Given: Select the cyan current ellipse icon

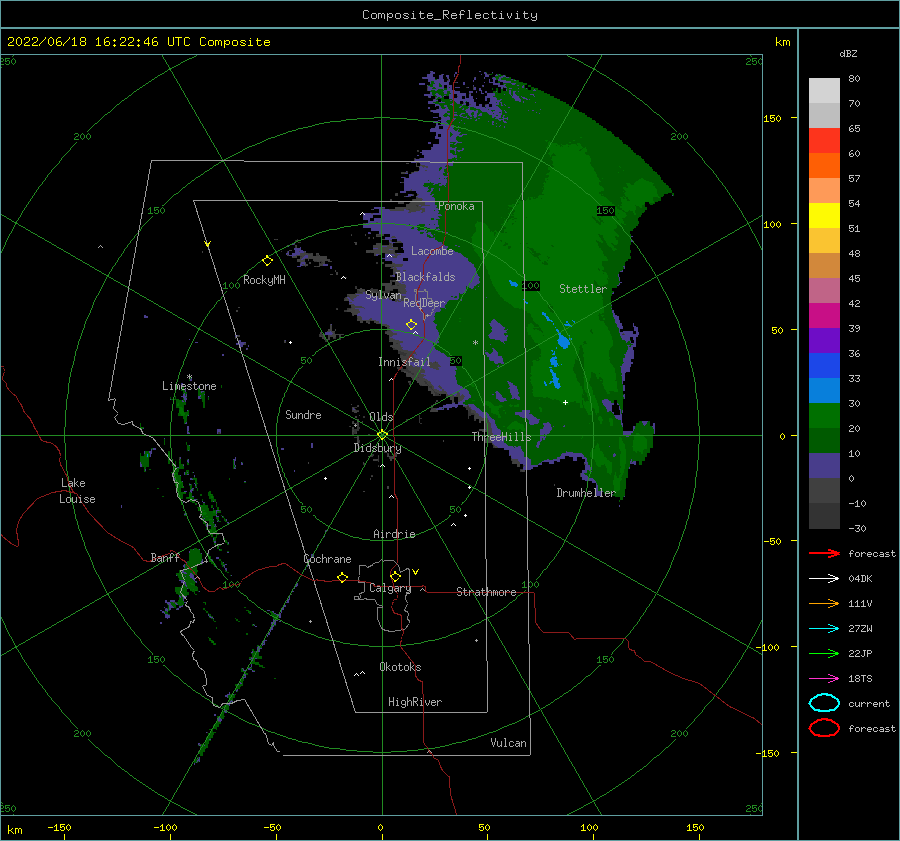Looking at the screenshot, I should click(824, 703).
